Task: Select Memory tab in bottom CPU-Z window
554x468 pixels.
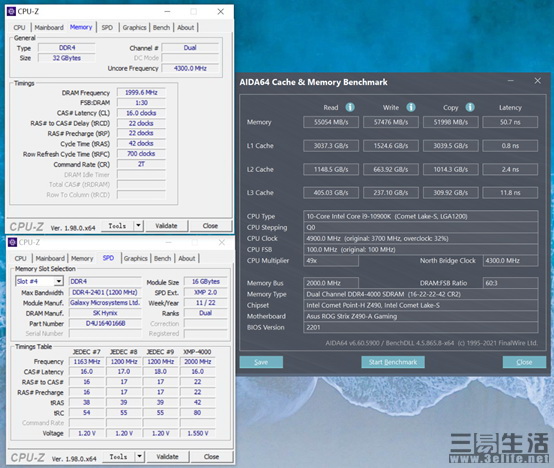Action: [82, 259]
